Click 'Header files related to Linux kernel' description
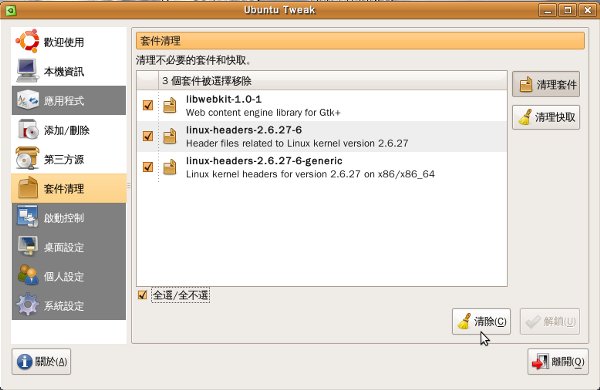 point(297,143)
